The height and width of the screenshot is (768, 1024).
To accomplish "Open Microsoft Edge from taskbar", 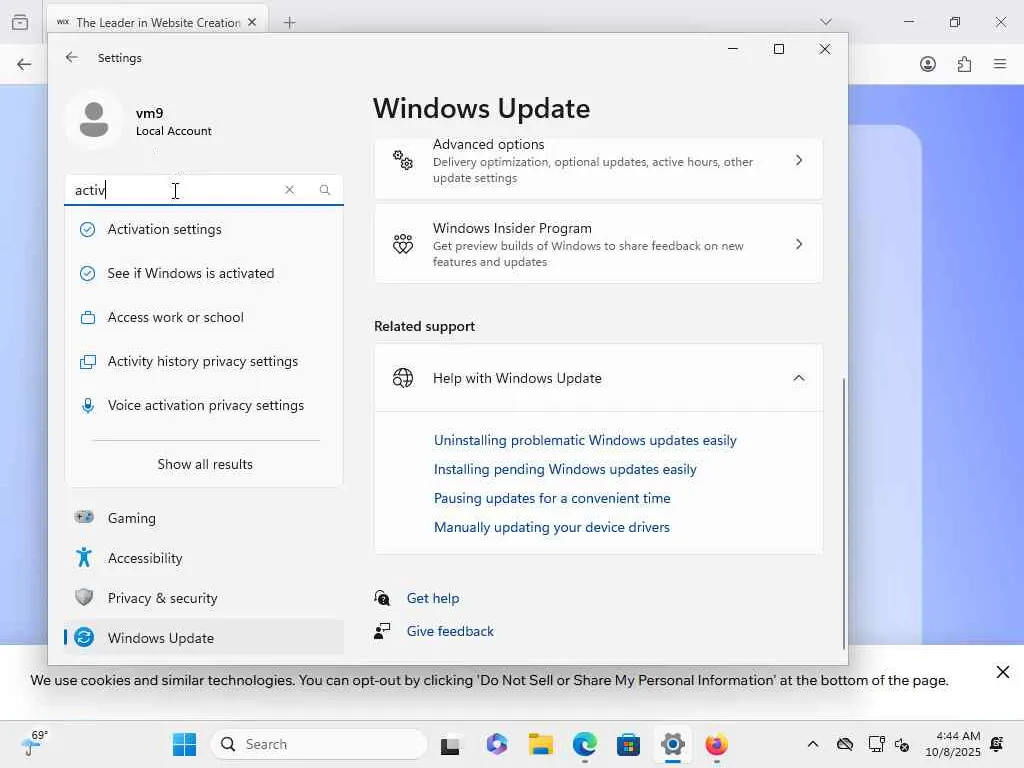I will (584, 744).
